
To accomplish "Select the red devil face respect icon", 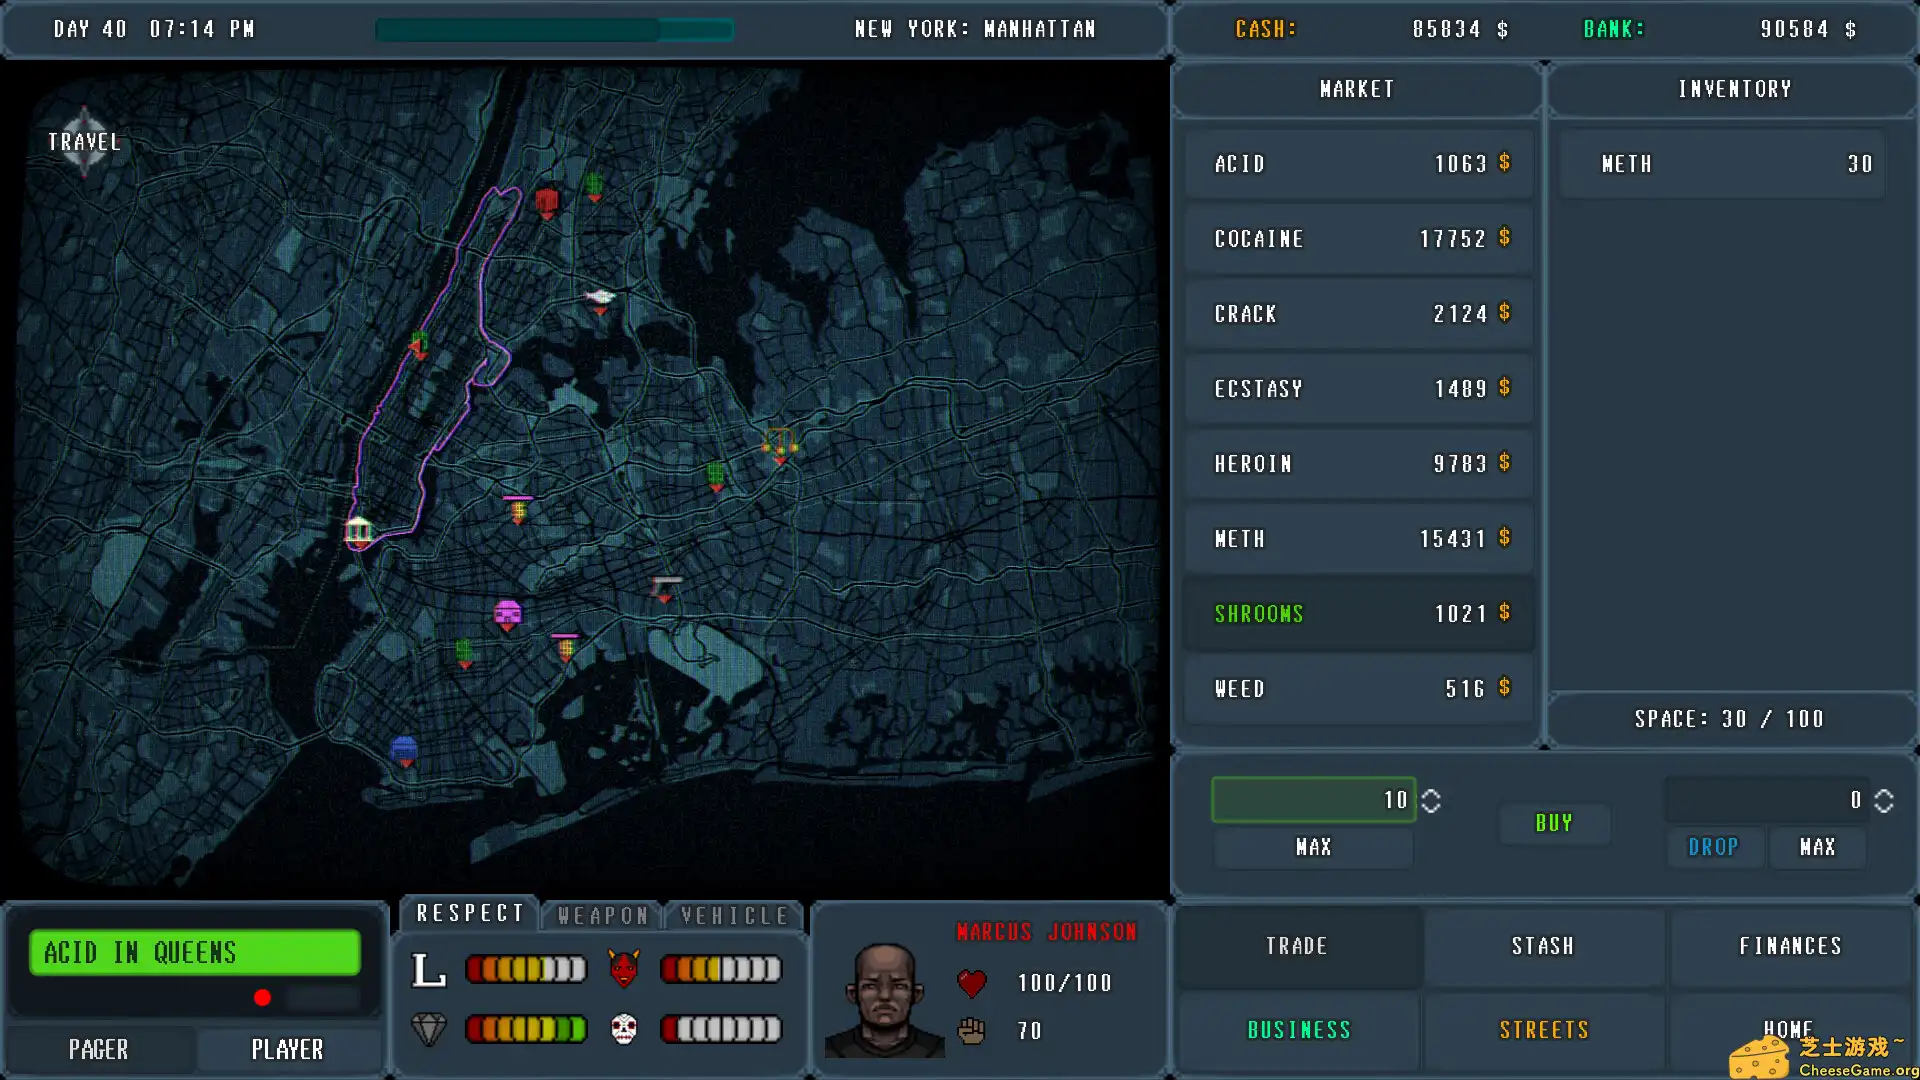I will point(624,967).
